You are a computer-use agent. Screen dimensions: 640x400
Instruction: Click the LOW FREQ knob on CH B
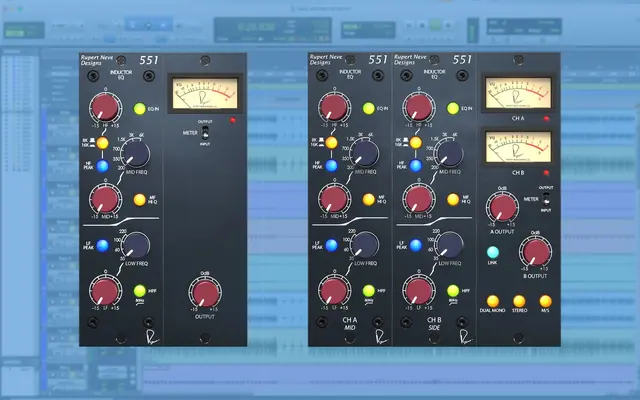pos(449,245)
